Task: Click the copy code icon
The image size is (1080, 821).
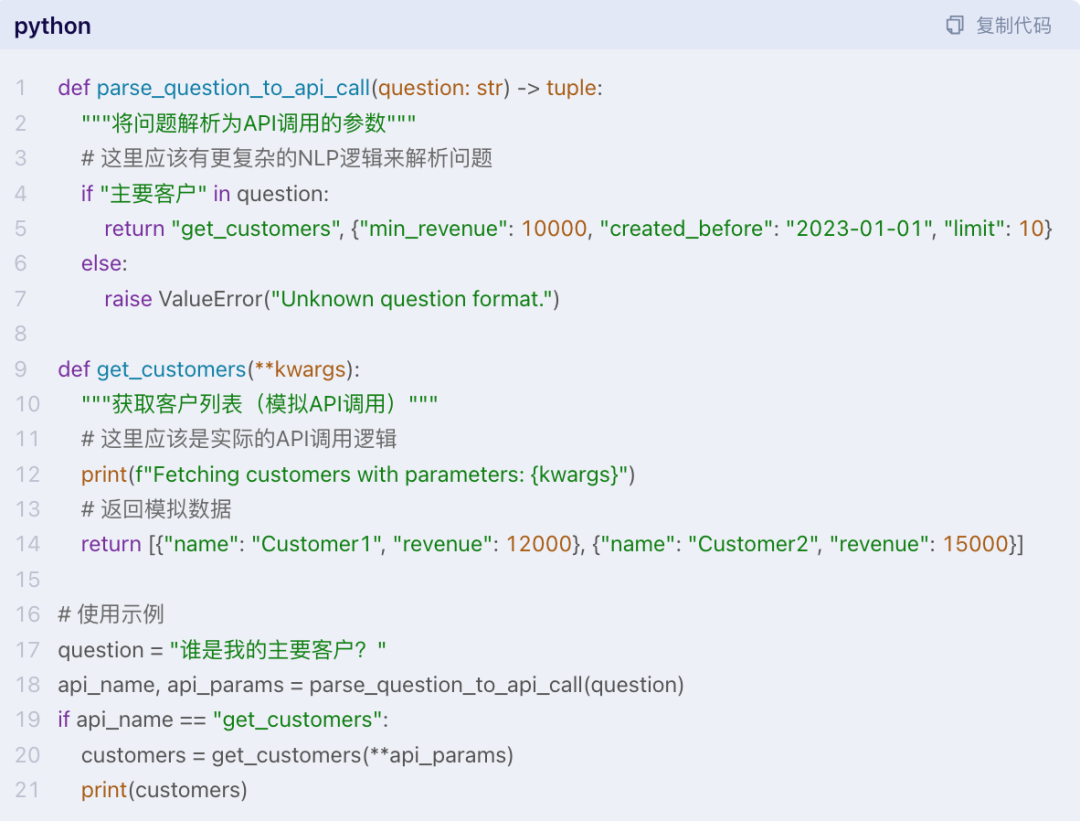Action: (955, 26)
